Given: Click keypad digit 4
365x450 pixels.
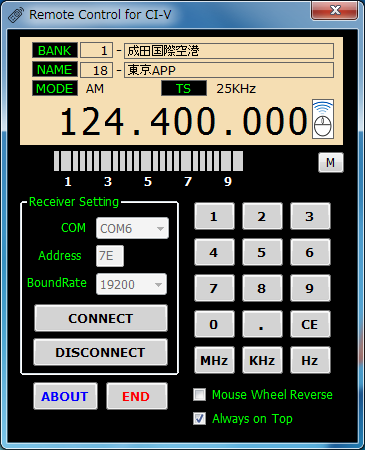Looking at the screenshot, I should pyautogui.click(x=214, y=252).
